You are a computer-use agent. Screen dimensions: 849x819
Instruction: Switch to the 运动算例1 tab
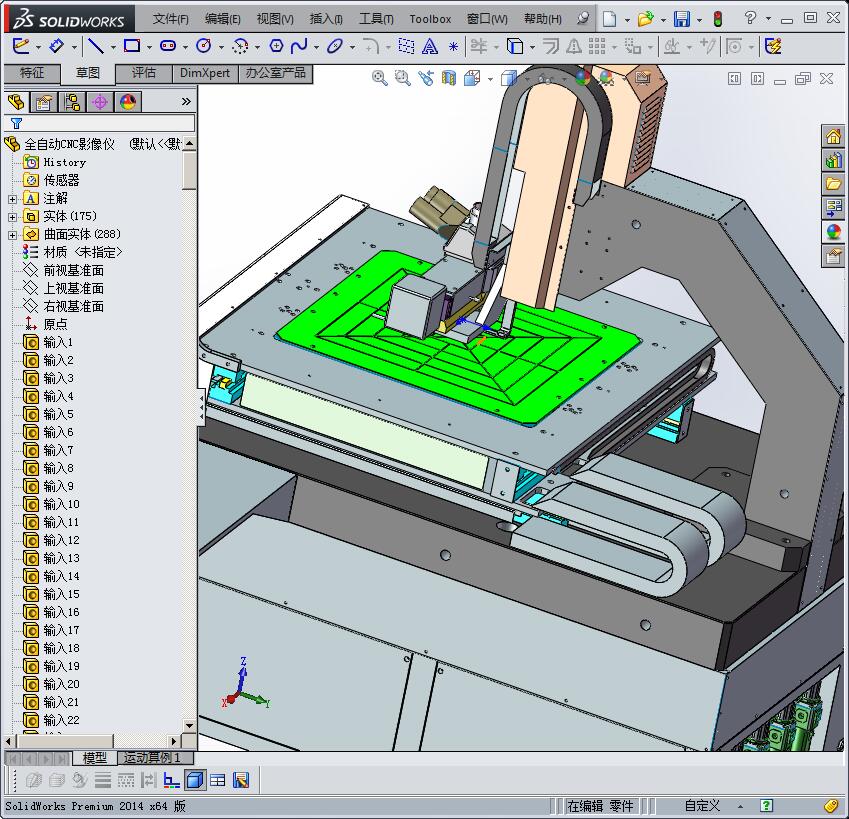(154, 757)
